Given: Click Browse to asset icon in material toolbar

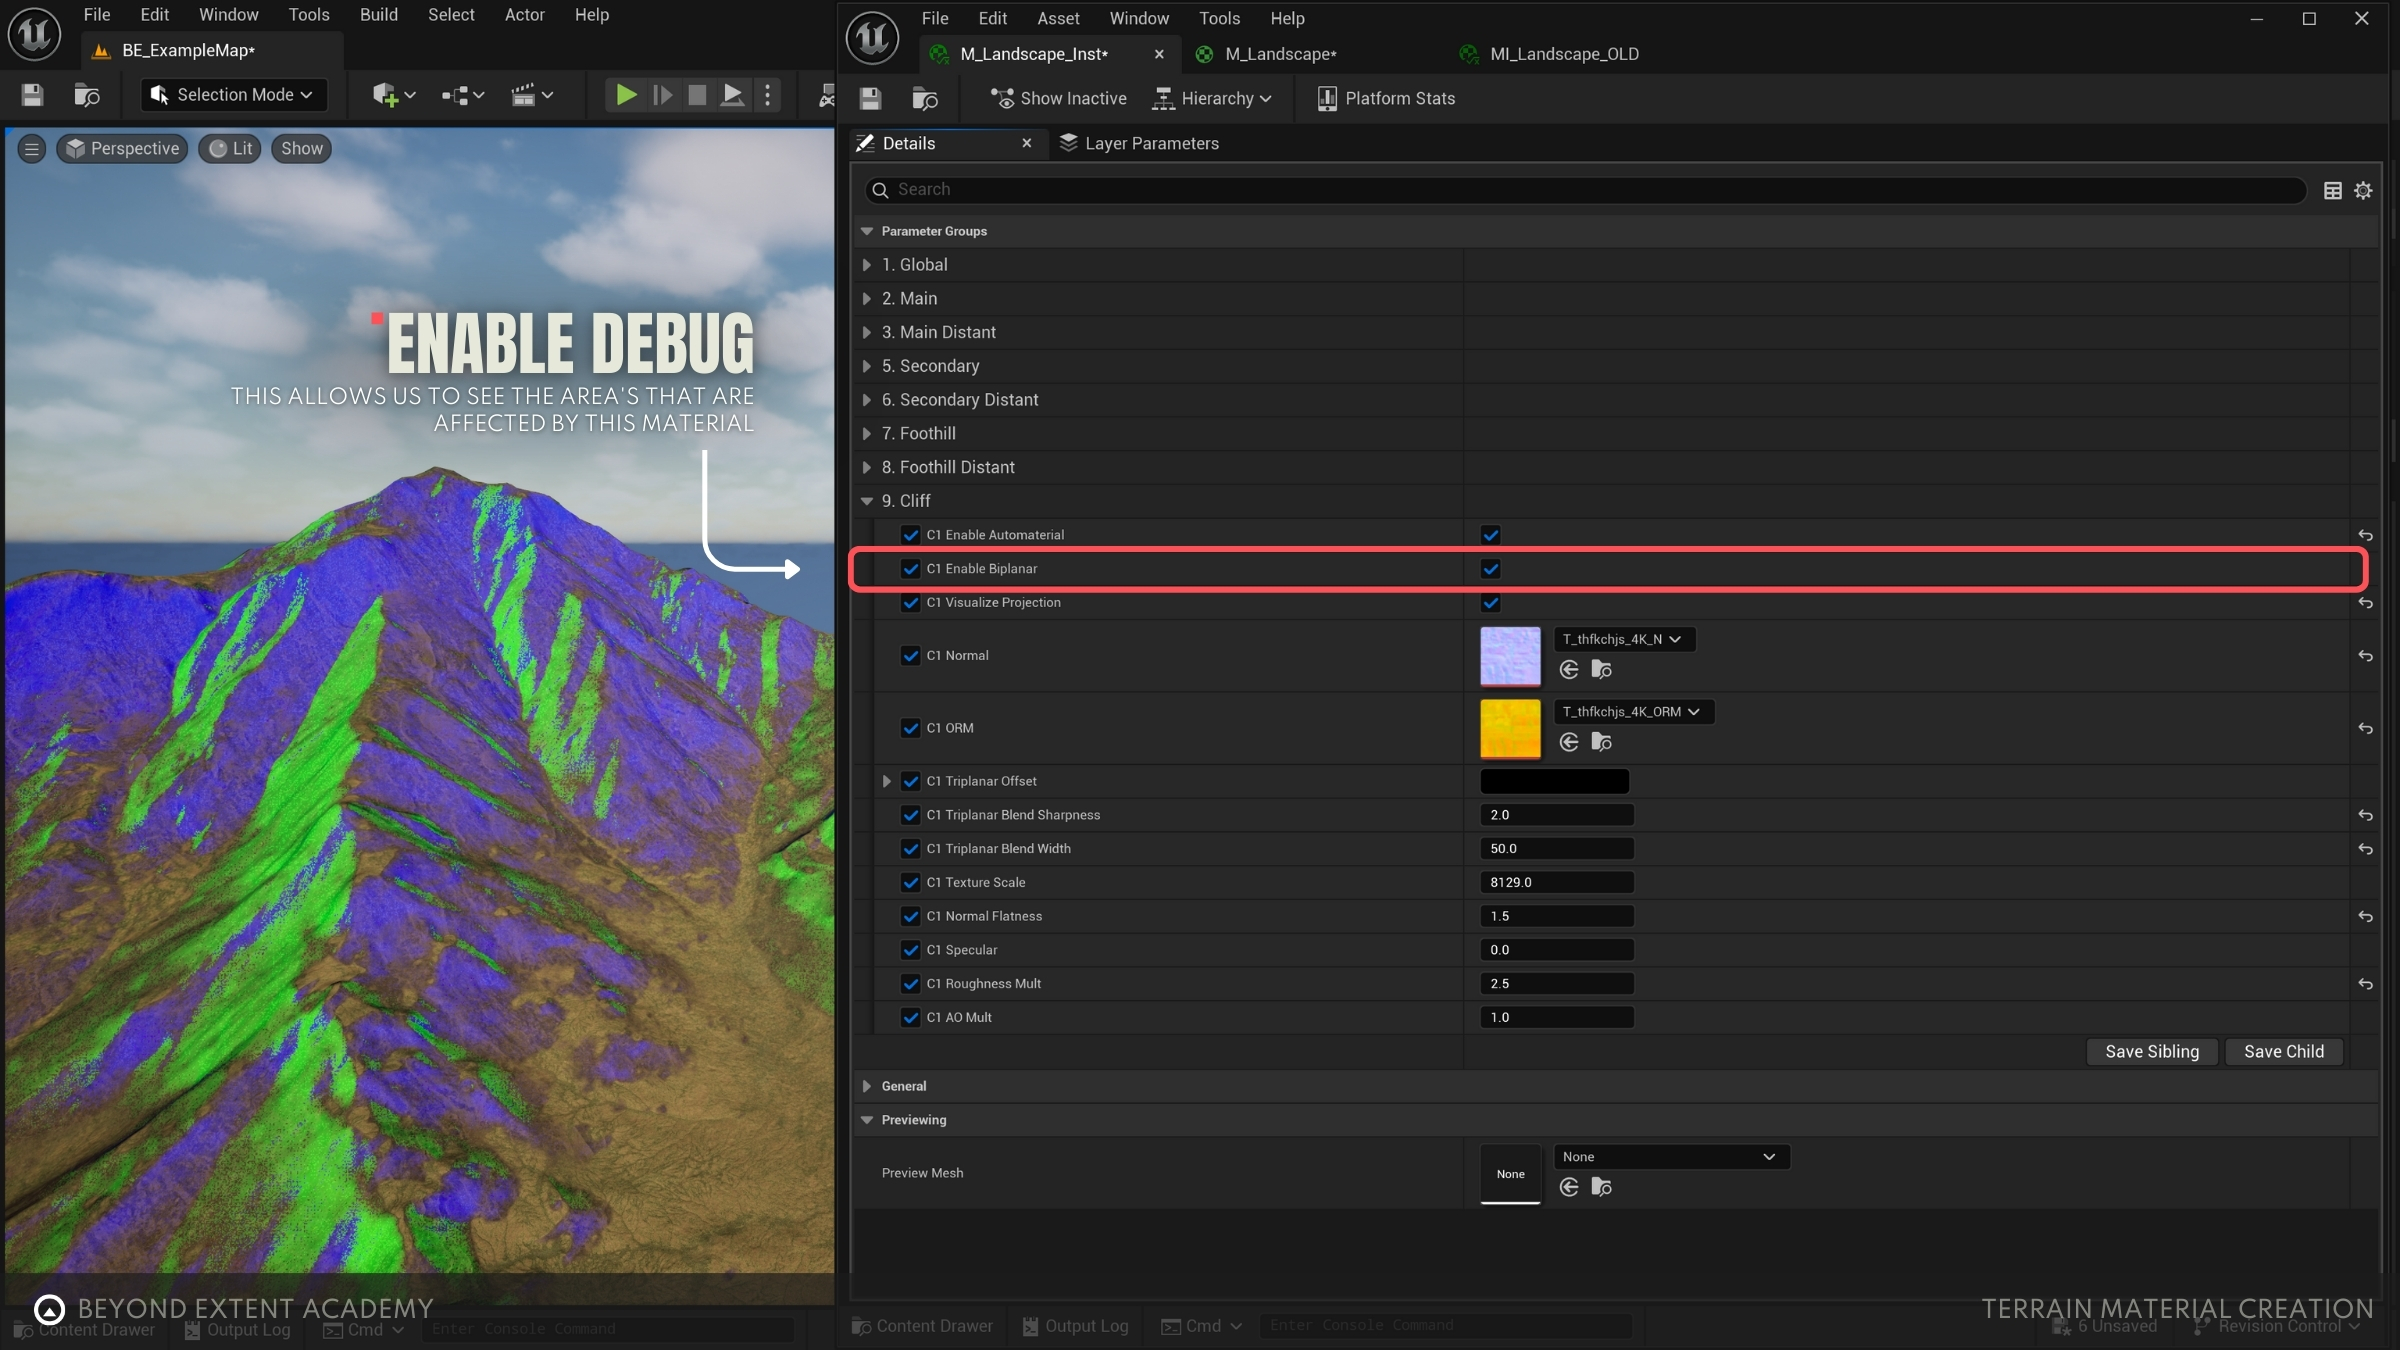Looking at the screenshot, I should tap(924, 98).
